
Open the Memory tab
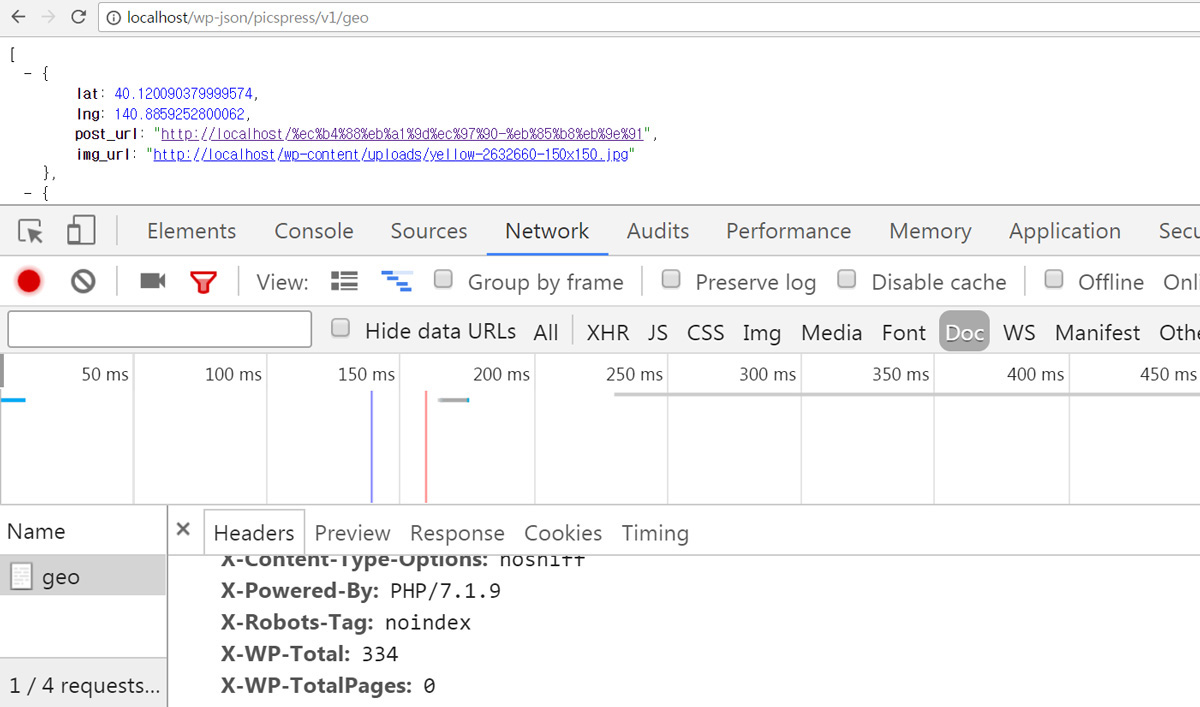point(930,231)
